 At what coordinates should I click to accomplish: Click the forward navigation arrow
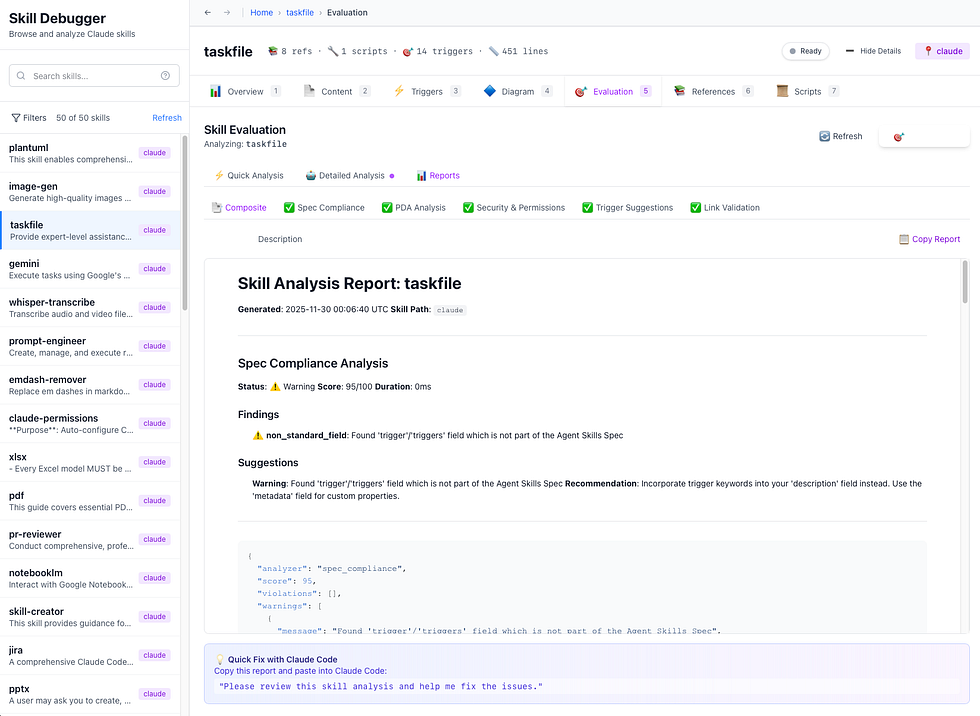click(227, 12)
